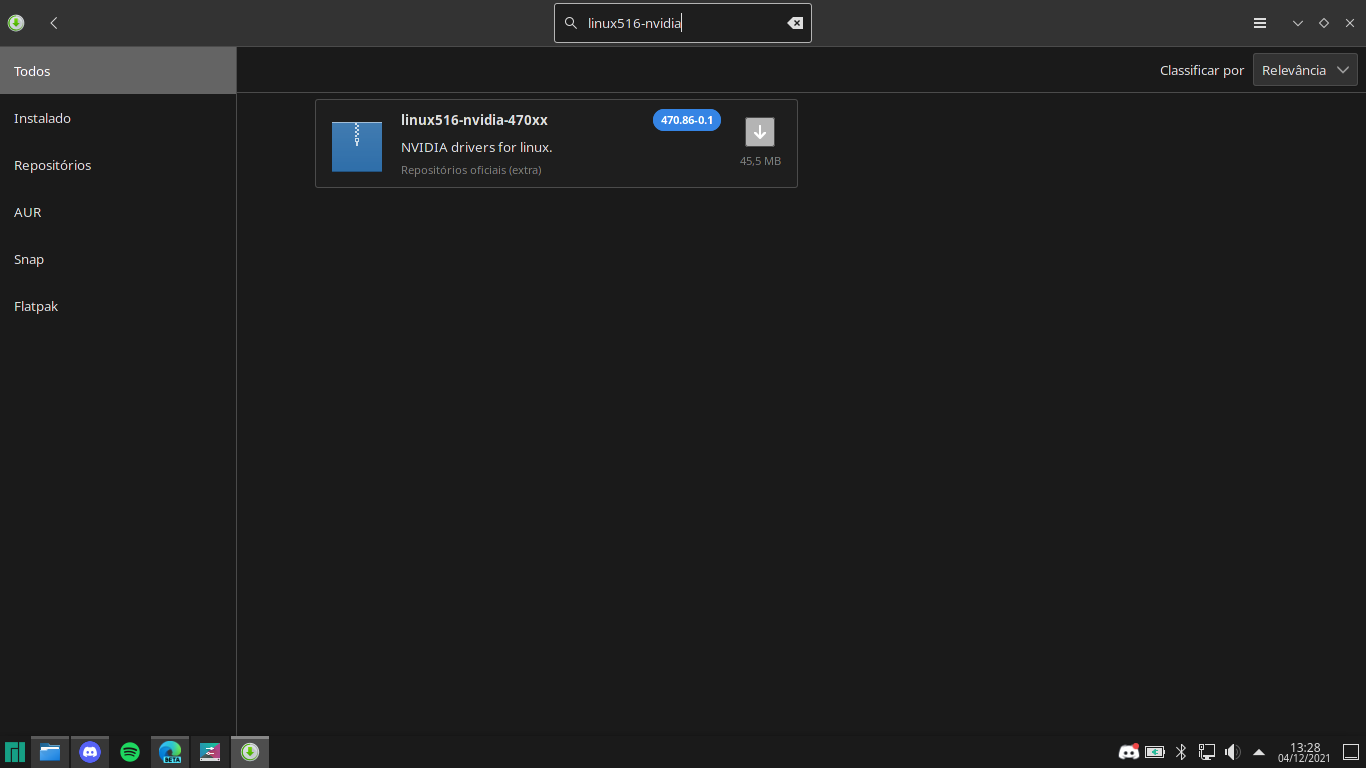Minimize the window with chevron button
Screen dimensions: 1366x768
(1298, 23)
